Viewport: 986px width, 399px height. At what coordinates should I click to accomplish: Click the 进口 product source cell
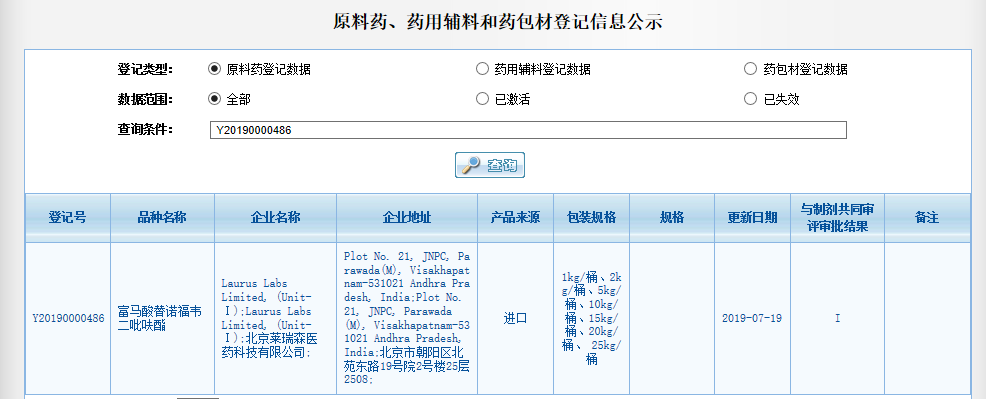pos(516,319)
